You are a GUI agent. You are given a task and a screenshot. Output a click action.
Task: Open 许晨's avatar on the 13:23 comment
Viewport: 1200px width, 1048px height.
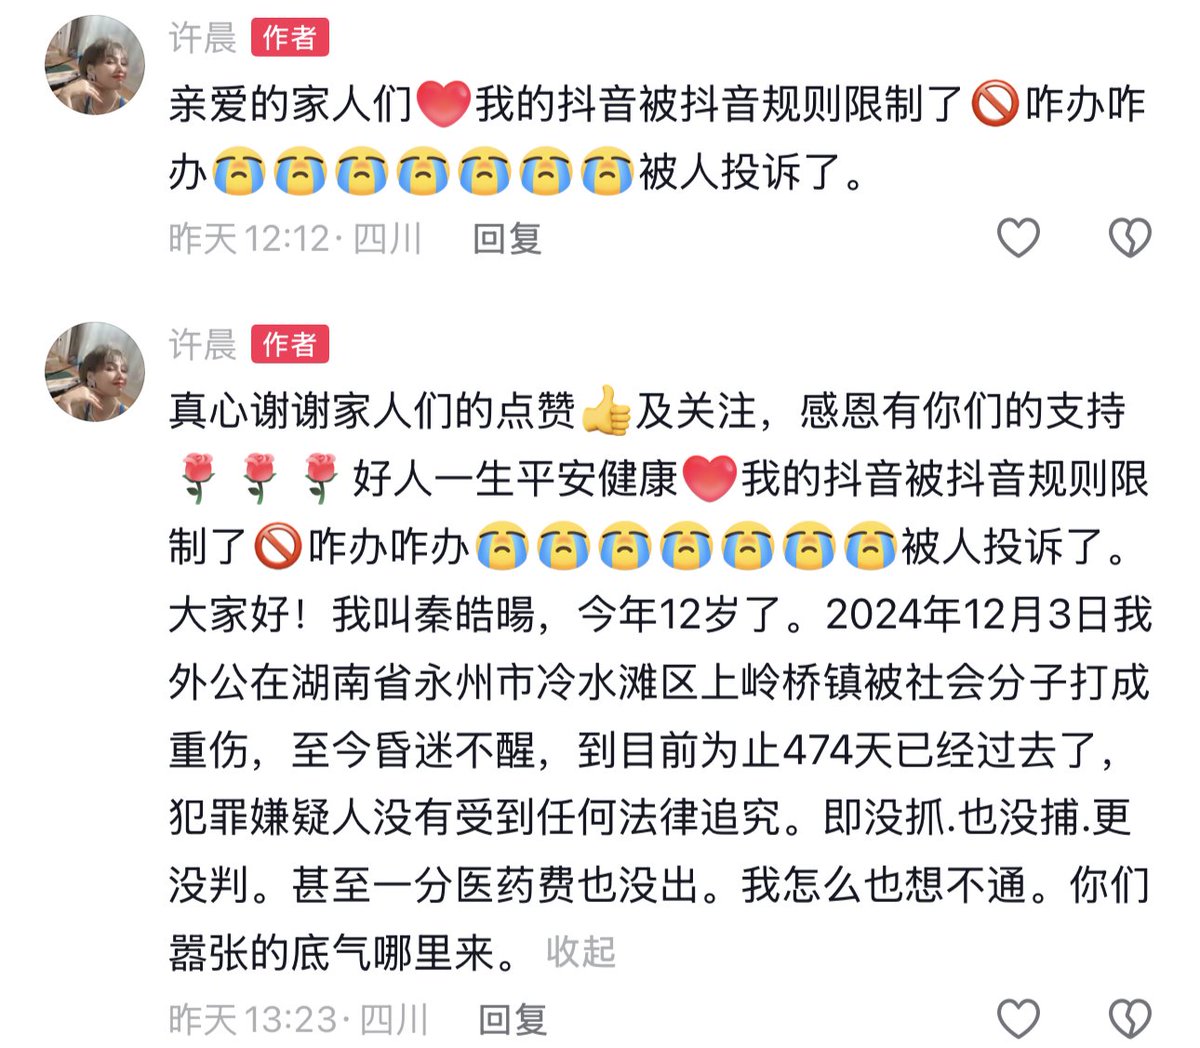(95, 372)
